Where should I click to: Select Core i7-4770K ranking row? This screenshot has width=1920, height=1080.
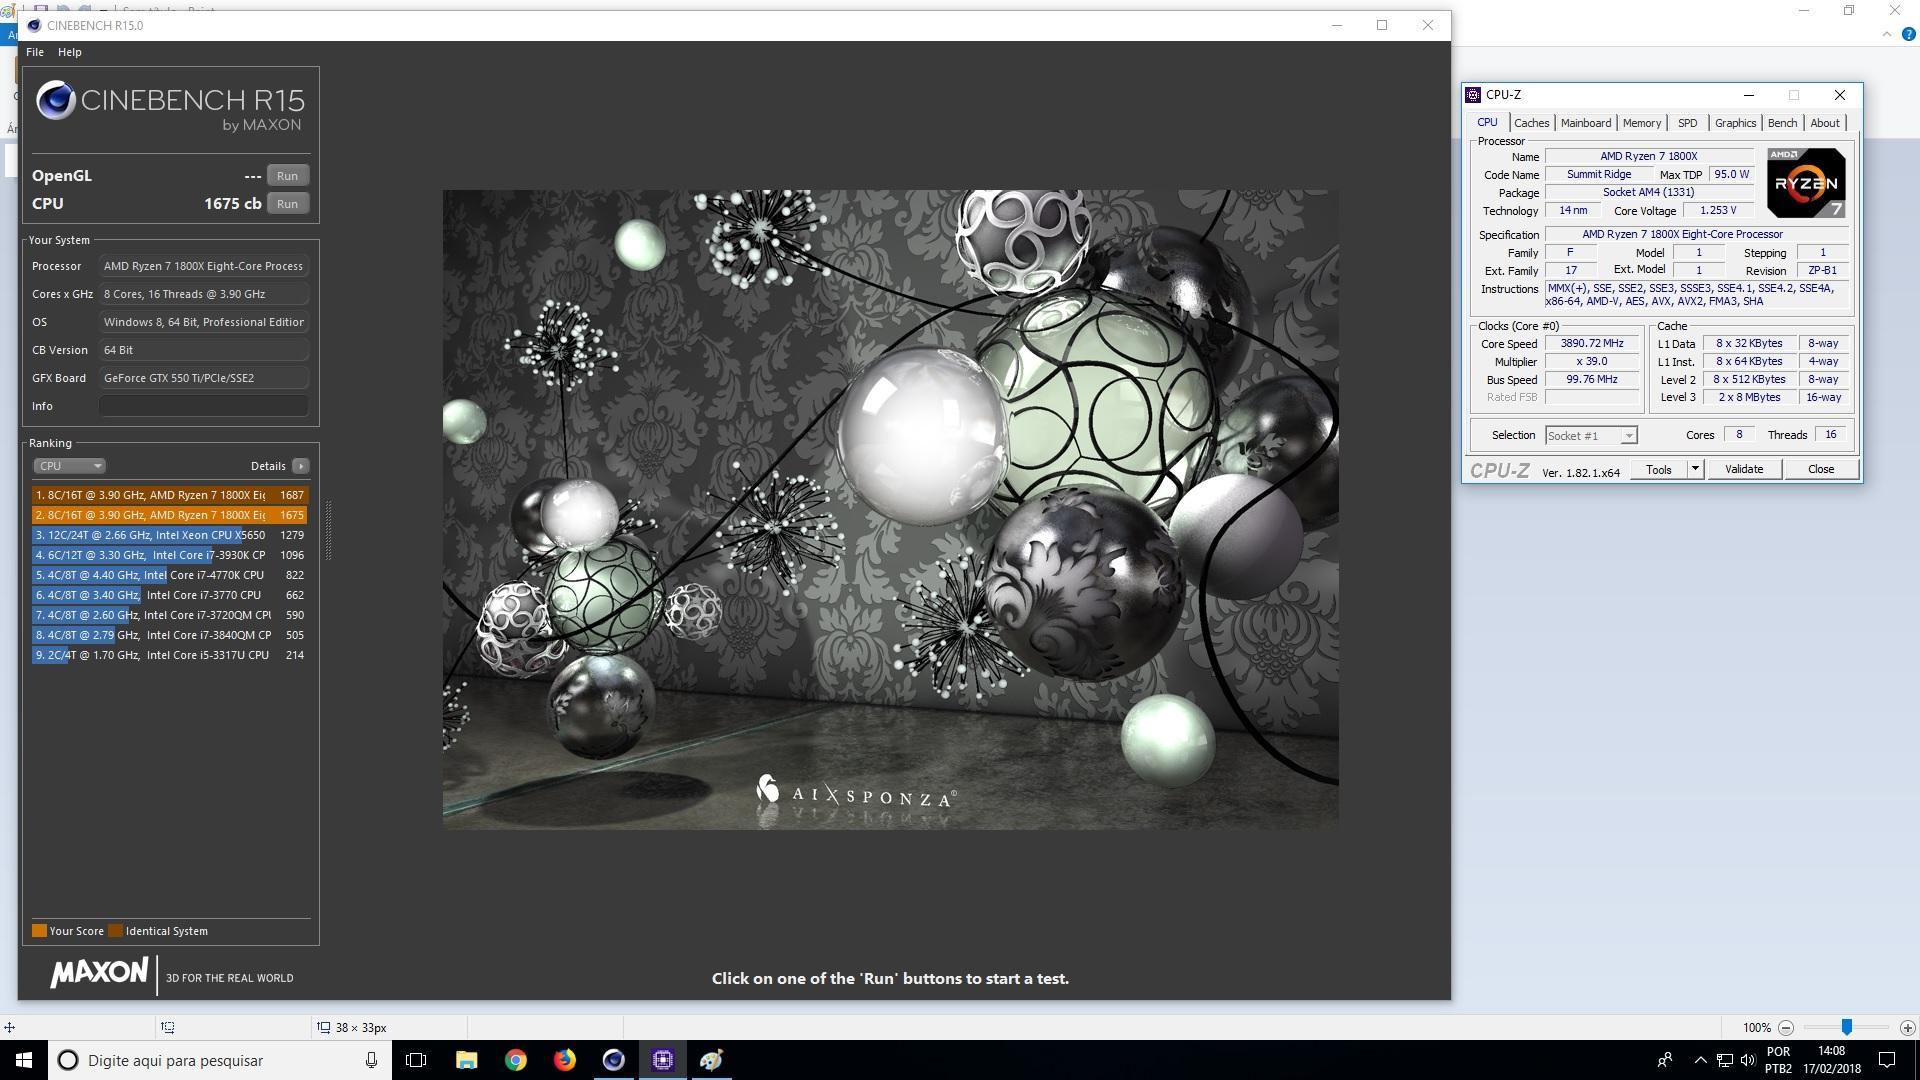169,575
